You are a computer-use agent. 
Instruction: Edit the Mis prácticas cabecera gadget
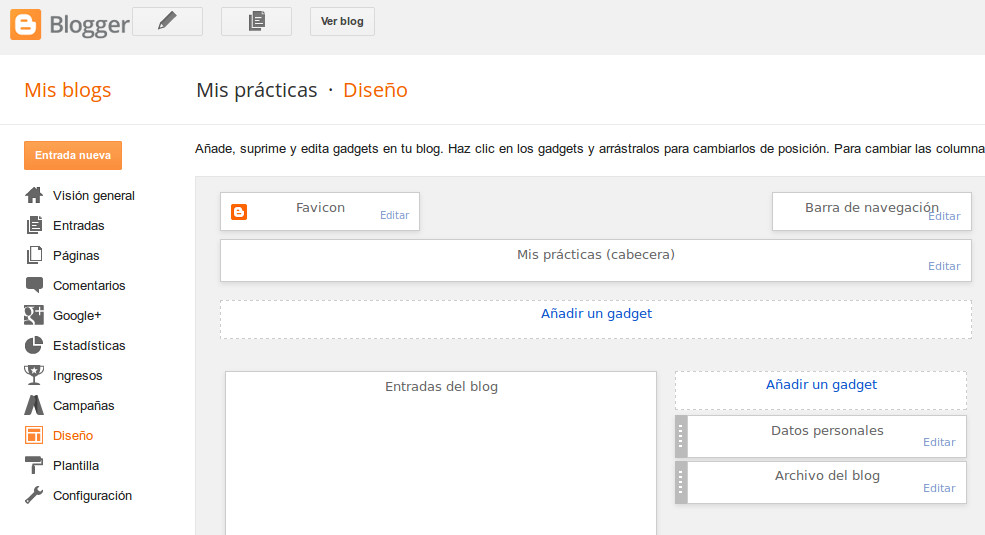[944, 266]
